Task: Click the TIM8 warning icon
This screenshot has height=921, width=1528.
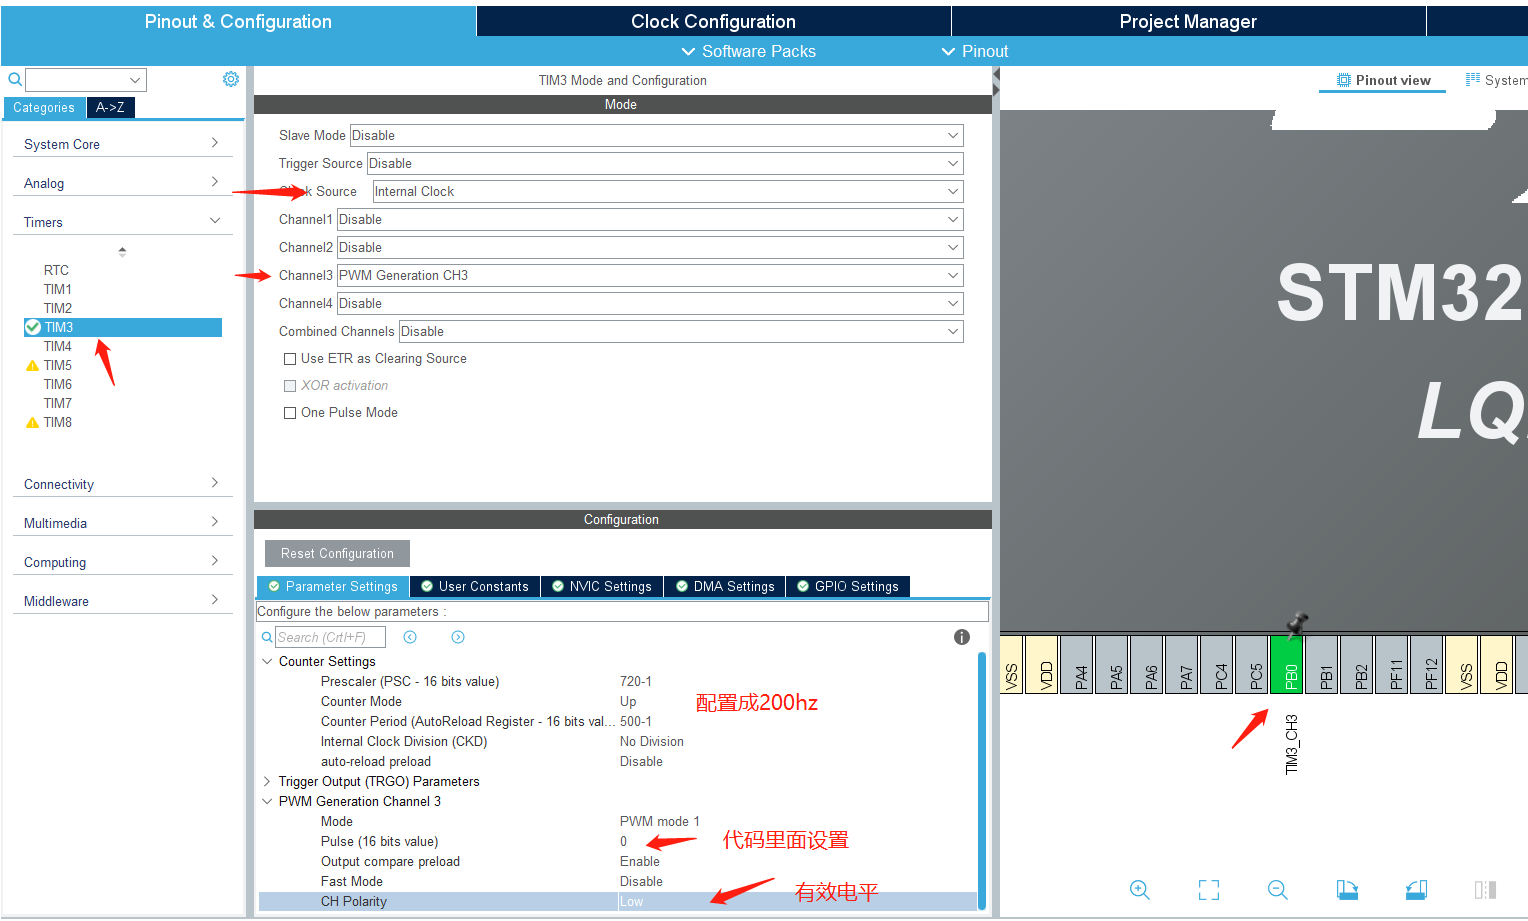Action: [32, 423]
